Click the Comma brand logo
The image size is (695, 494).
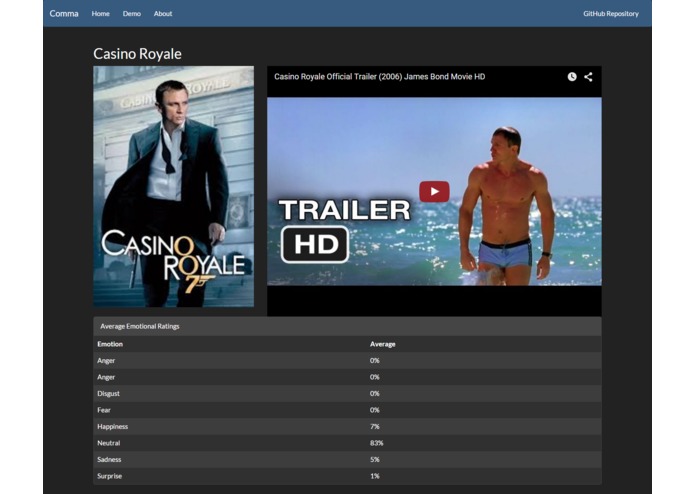(x=64, y=14)
